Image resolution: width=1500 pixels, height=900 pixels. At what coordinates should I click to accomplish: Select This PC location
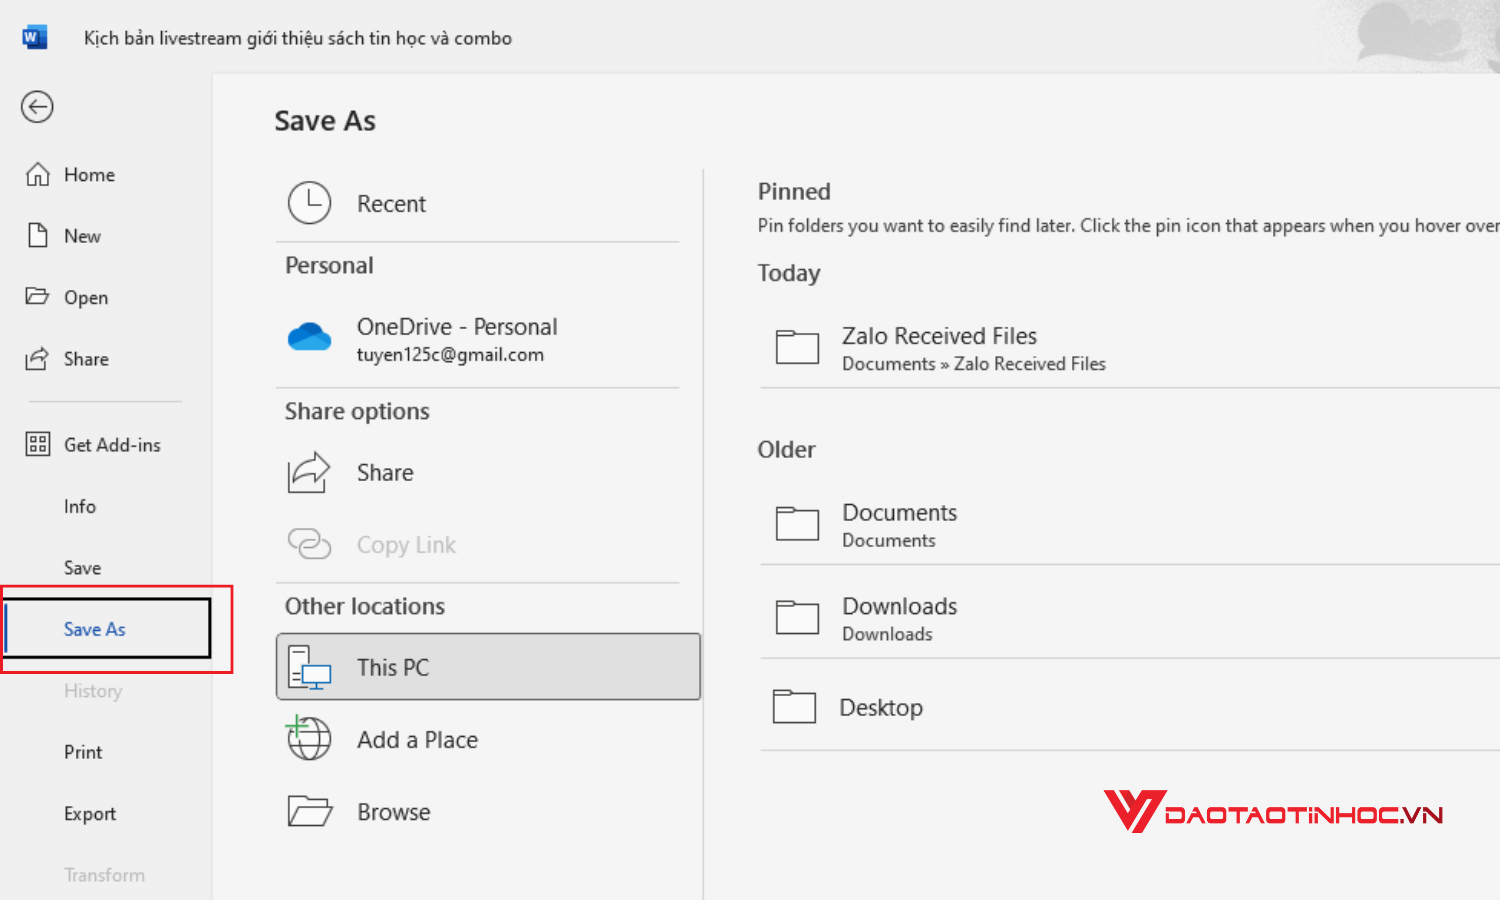[488, 667]
